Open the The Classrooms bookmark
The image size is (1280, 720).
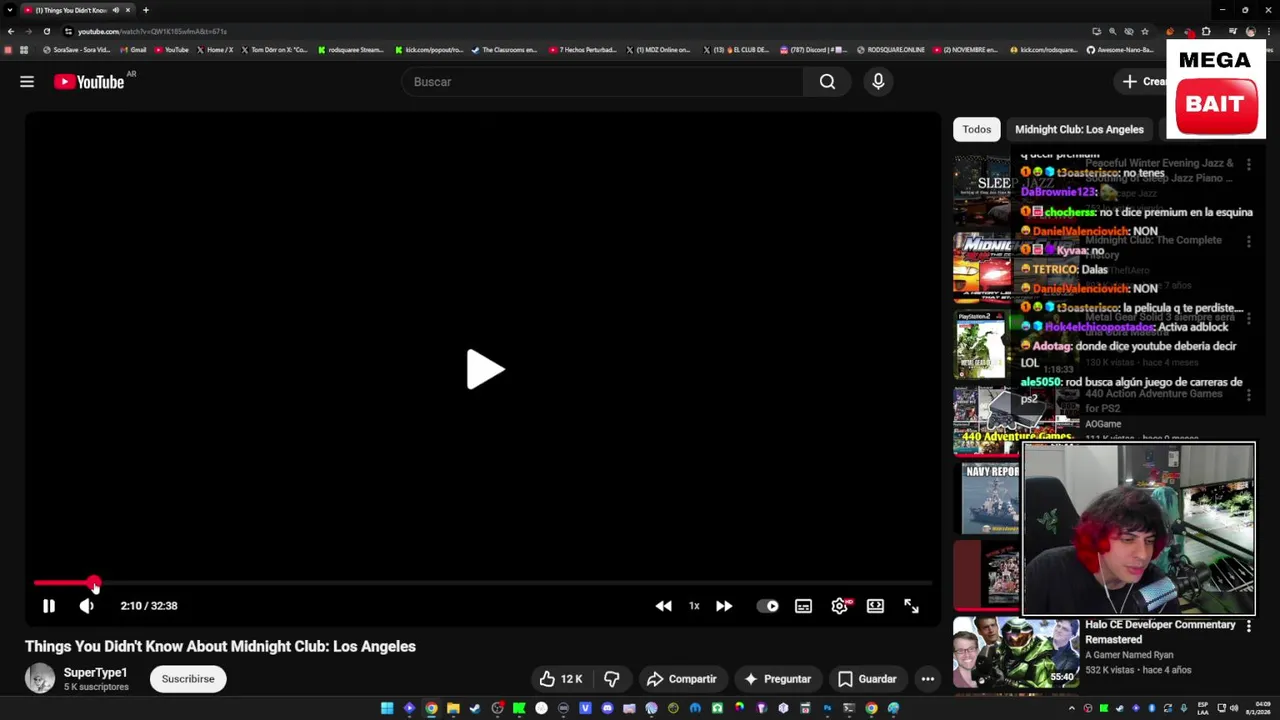[505, 50]
